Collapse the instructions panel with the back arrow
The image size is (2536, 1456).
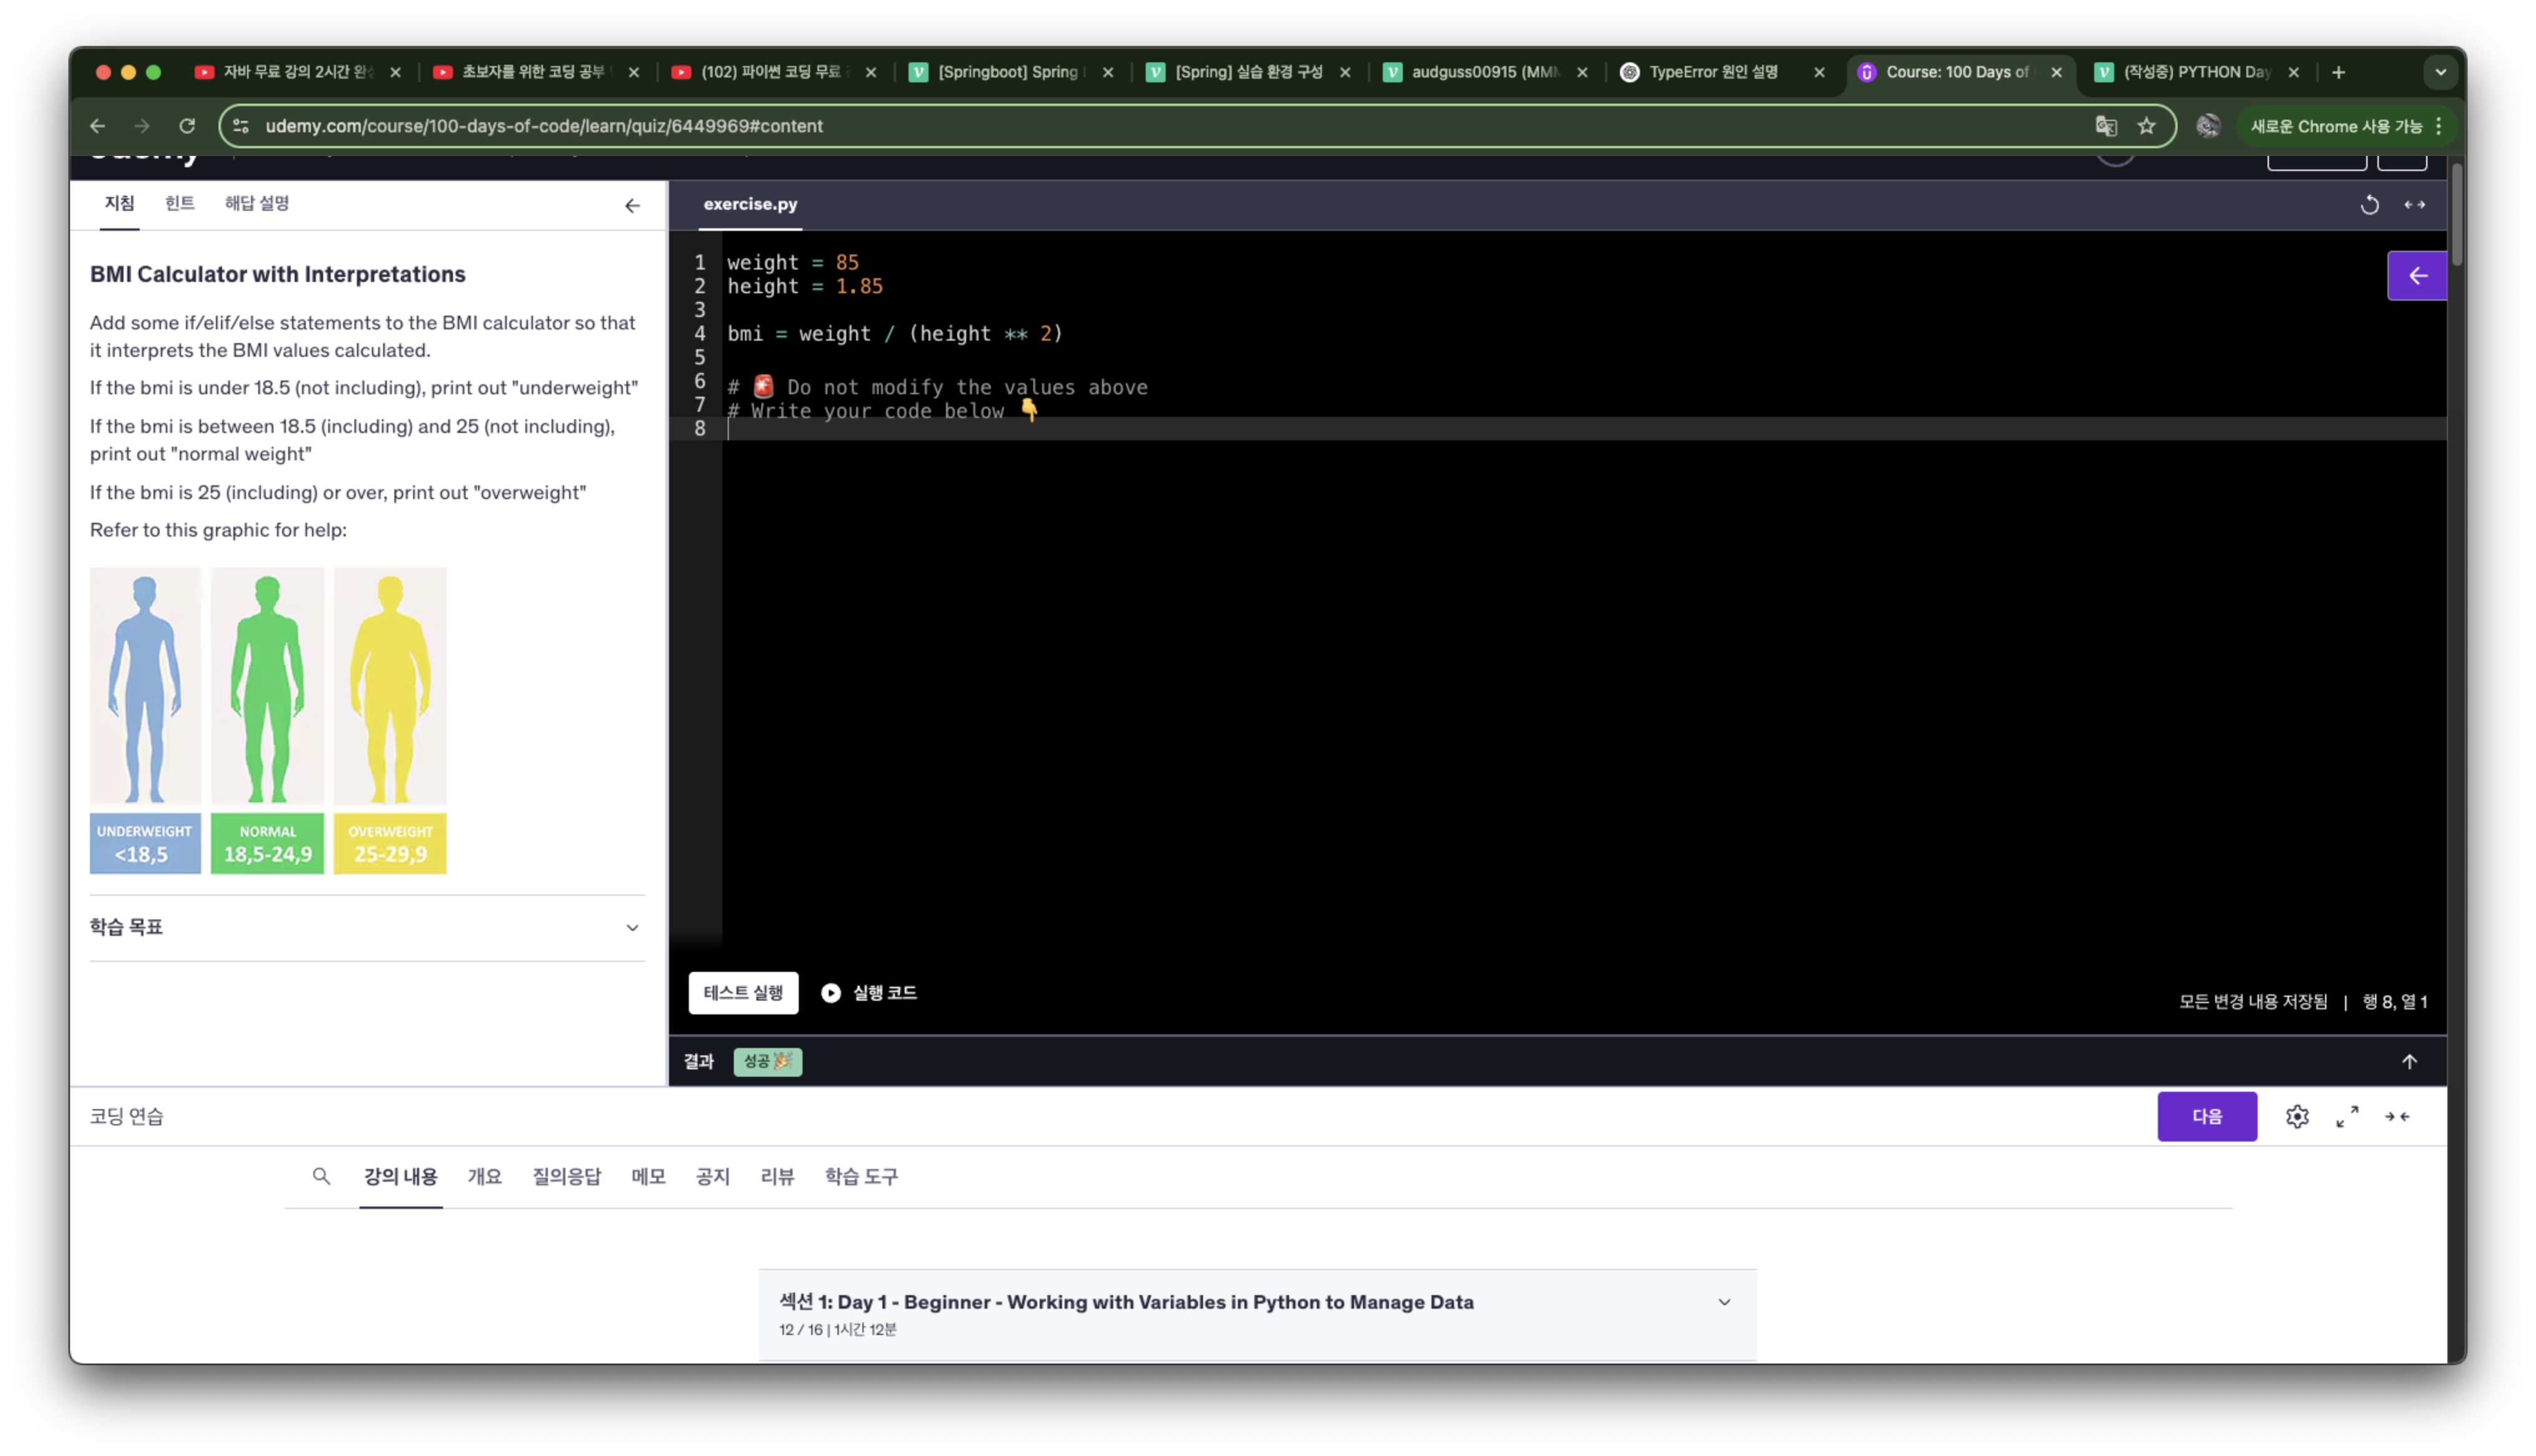point(632,206)
